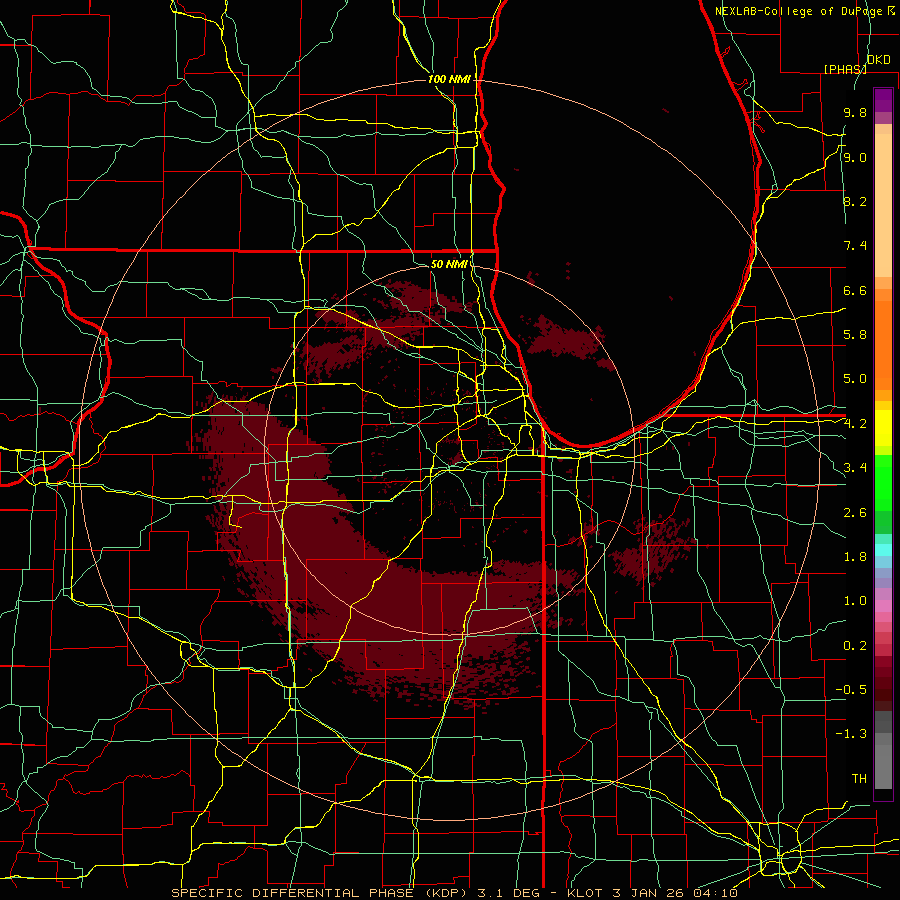
Task: Click the 1.0 scale value
Action: point(855,601)
